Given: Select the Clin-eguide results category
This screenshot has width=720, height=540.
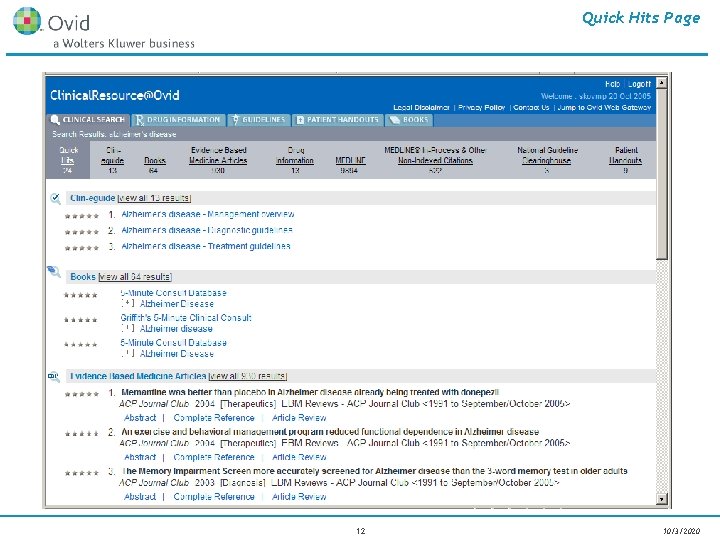Looking at the screenshot, I should [x=112, y=160].
